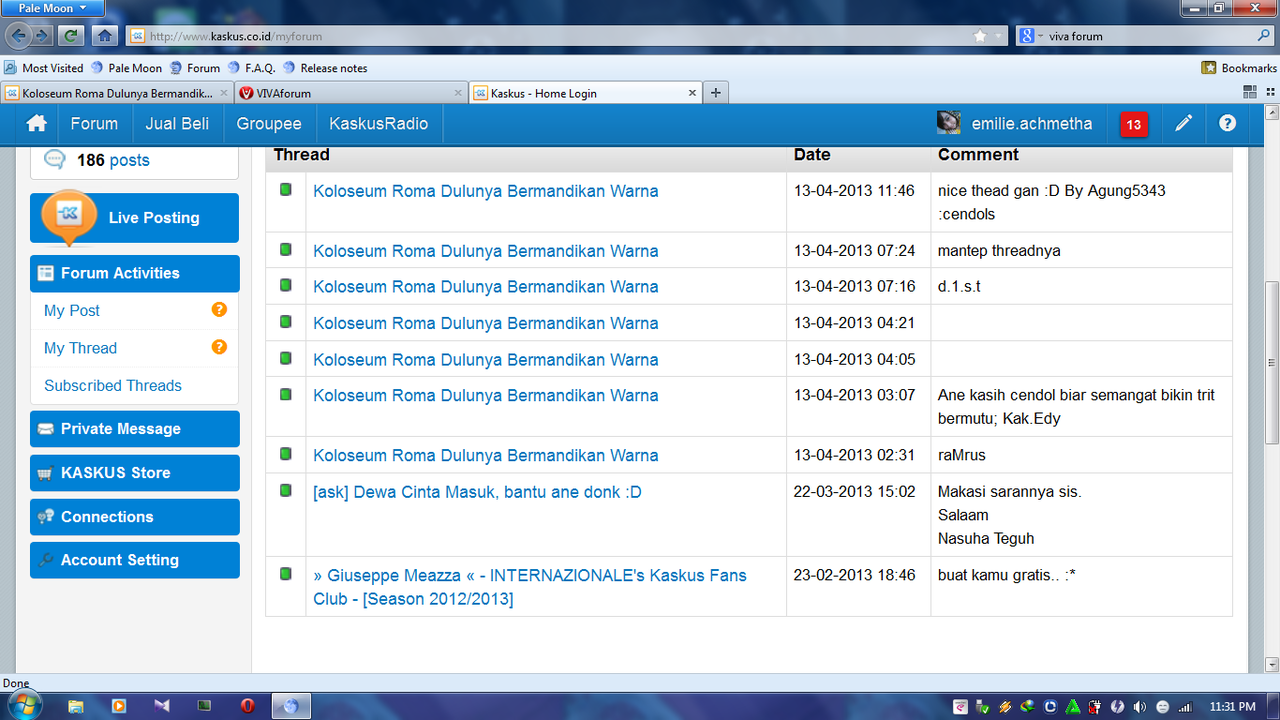Open KaskusRadio in Kaskus navbar
The width and height of the screenshot is (1280, 720).
(x=379, y=124)
